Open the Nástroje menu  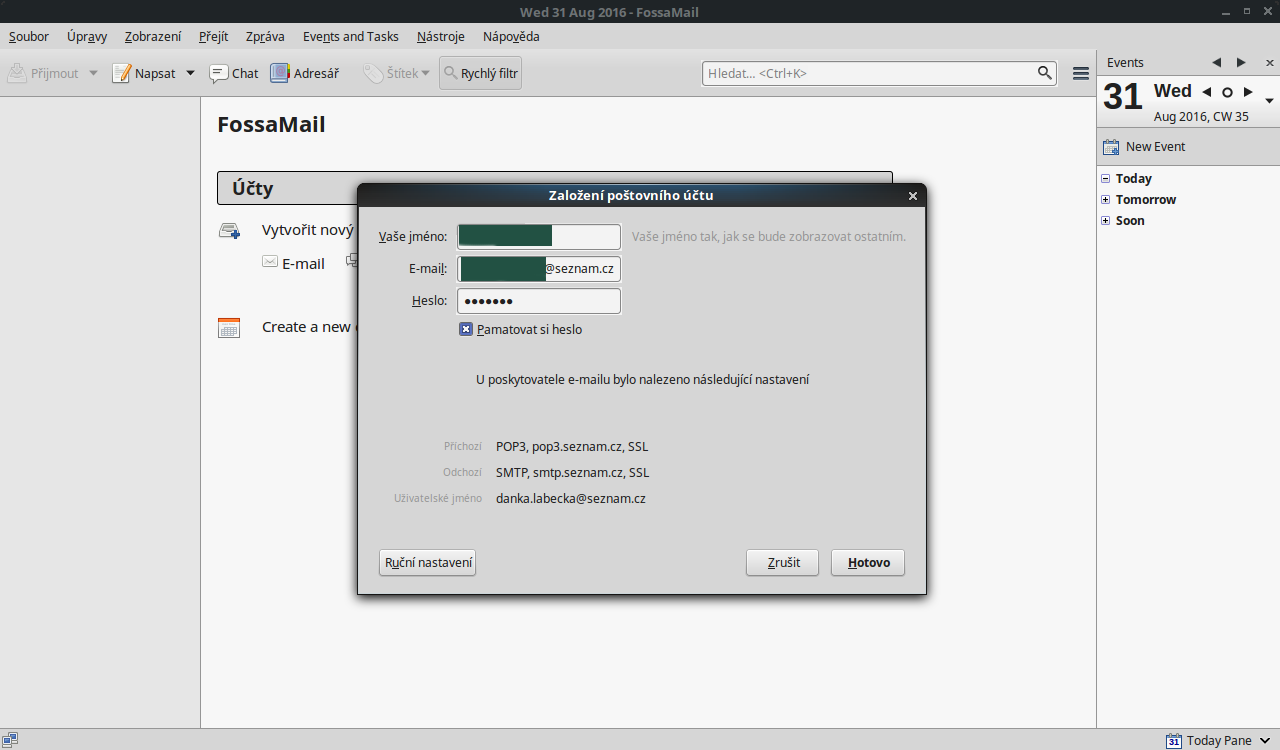(441, 36)
